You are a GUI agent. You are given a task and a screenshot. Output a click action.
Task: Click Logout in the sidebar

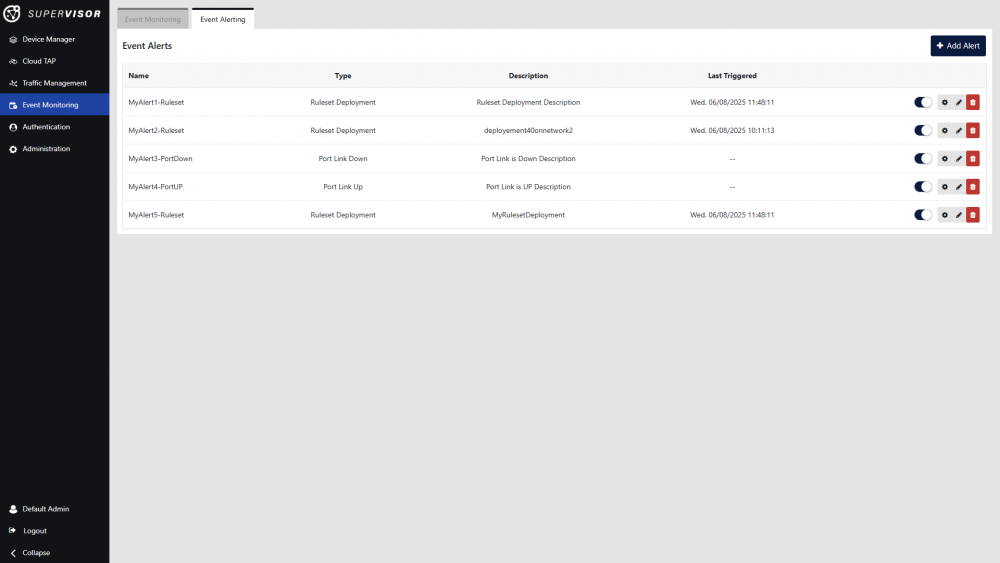35,530
